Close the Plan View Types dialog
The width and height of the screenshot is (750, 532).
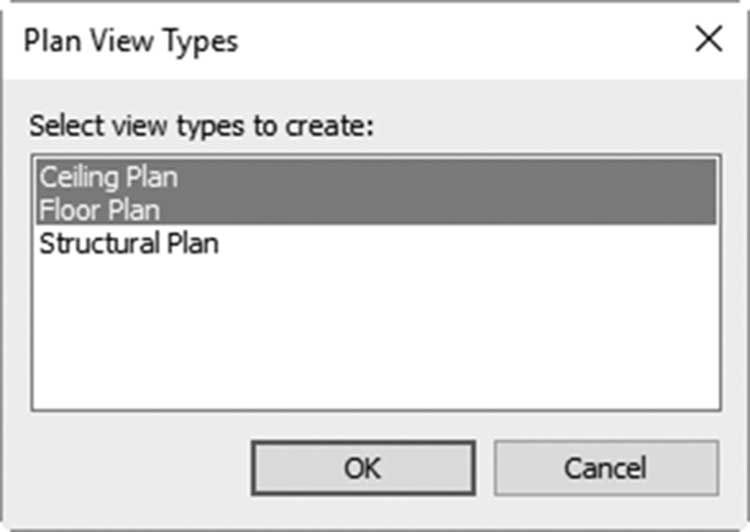[x=708, y=39]
